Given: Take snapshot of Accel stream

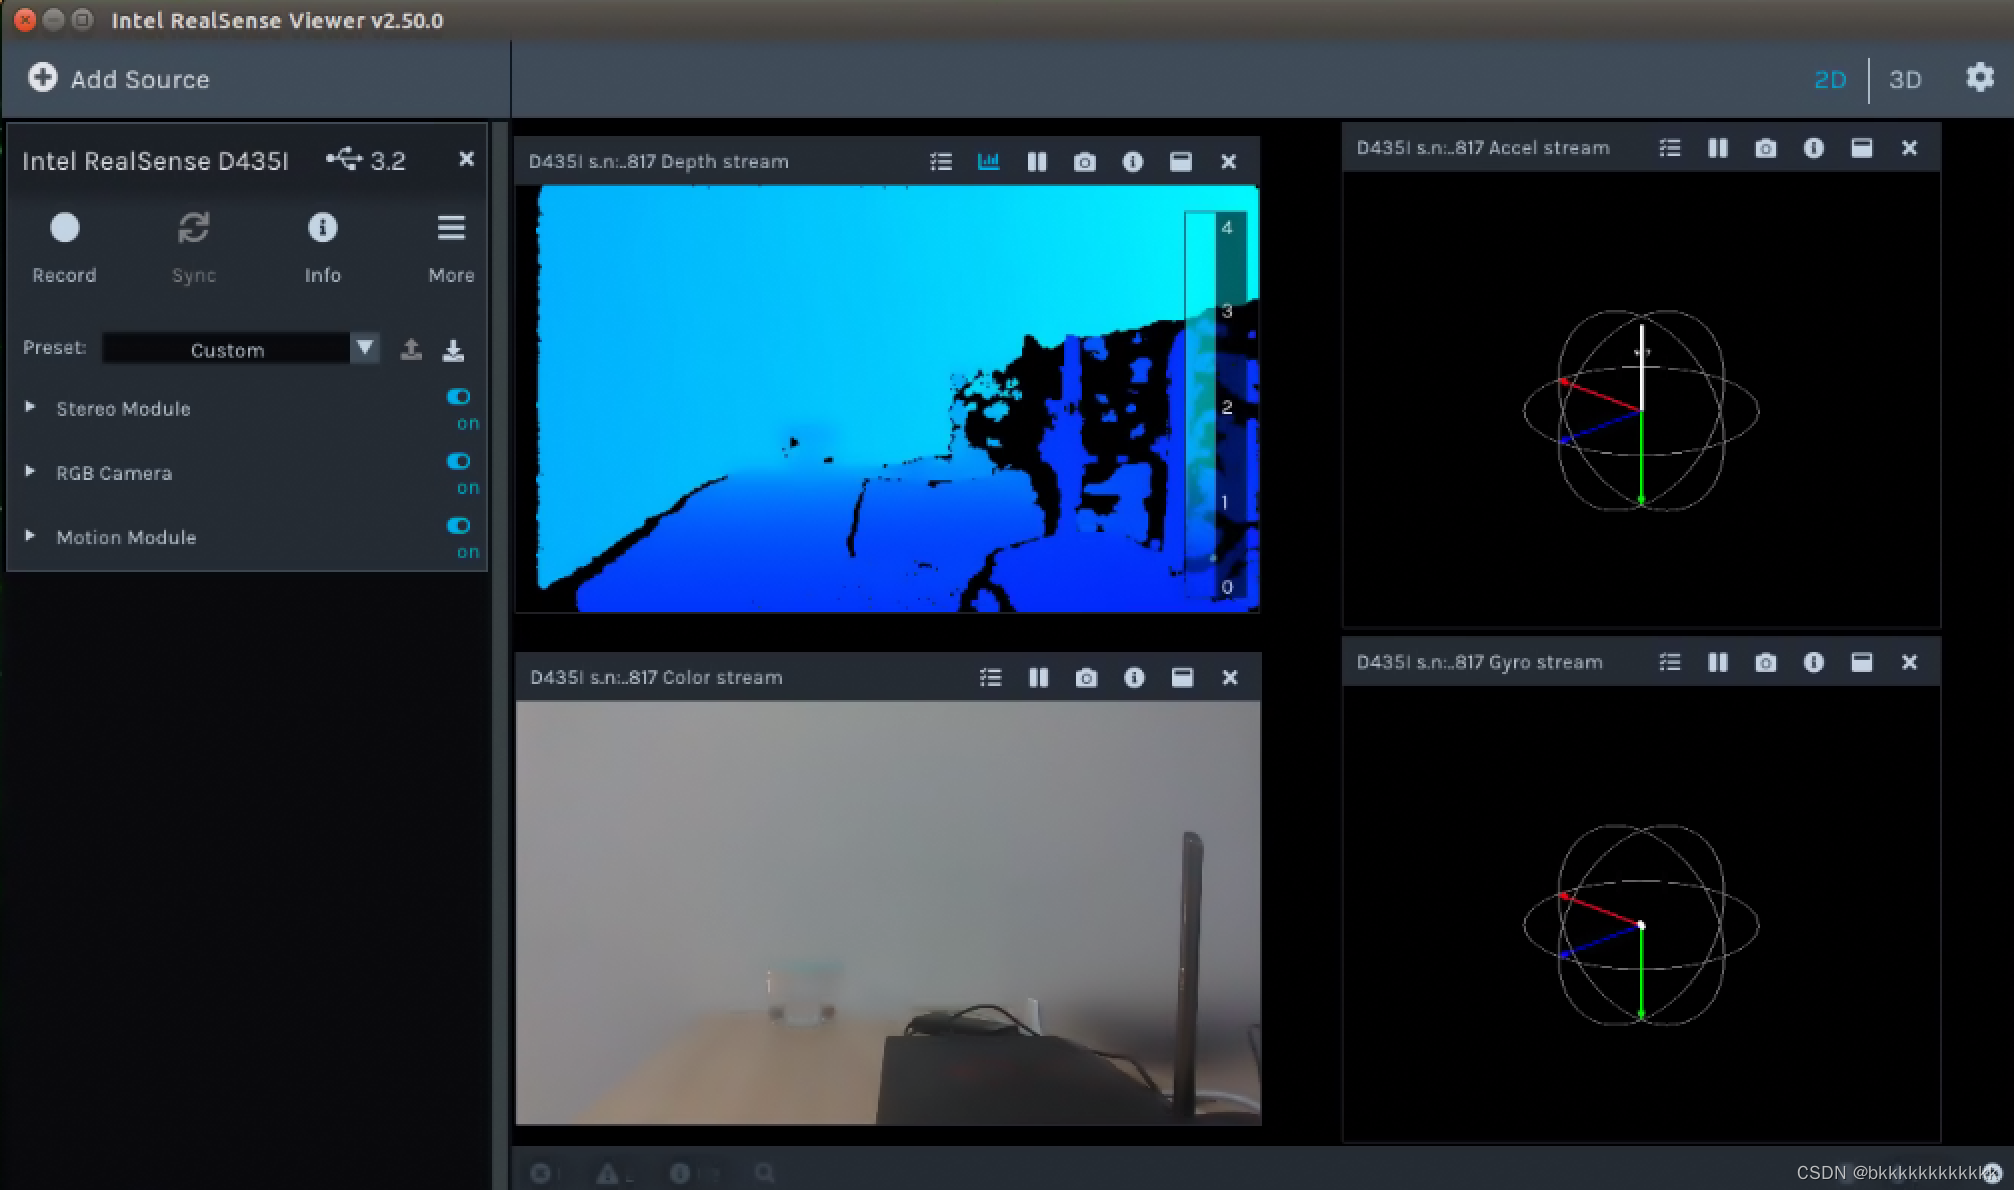Looking at the screenshot, I should click(x=1765, y=147).
